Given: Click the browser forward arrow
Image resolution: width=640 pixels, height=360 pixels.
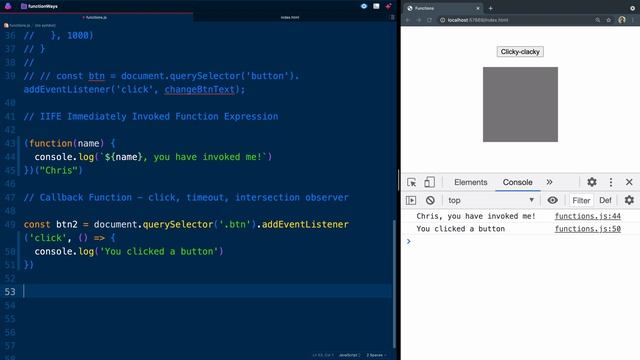Looking at the screenshot, I should click(x=418, y=20).
